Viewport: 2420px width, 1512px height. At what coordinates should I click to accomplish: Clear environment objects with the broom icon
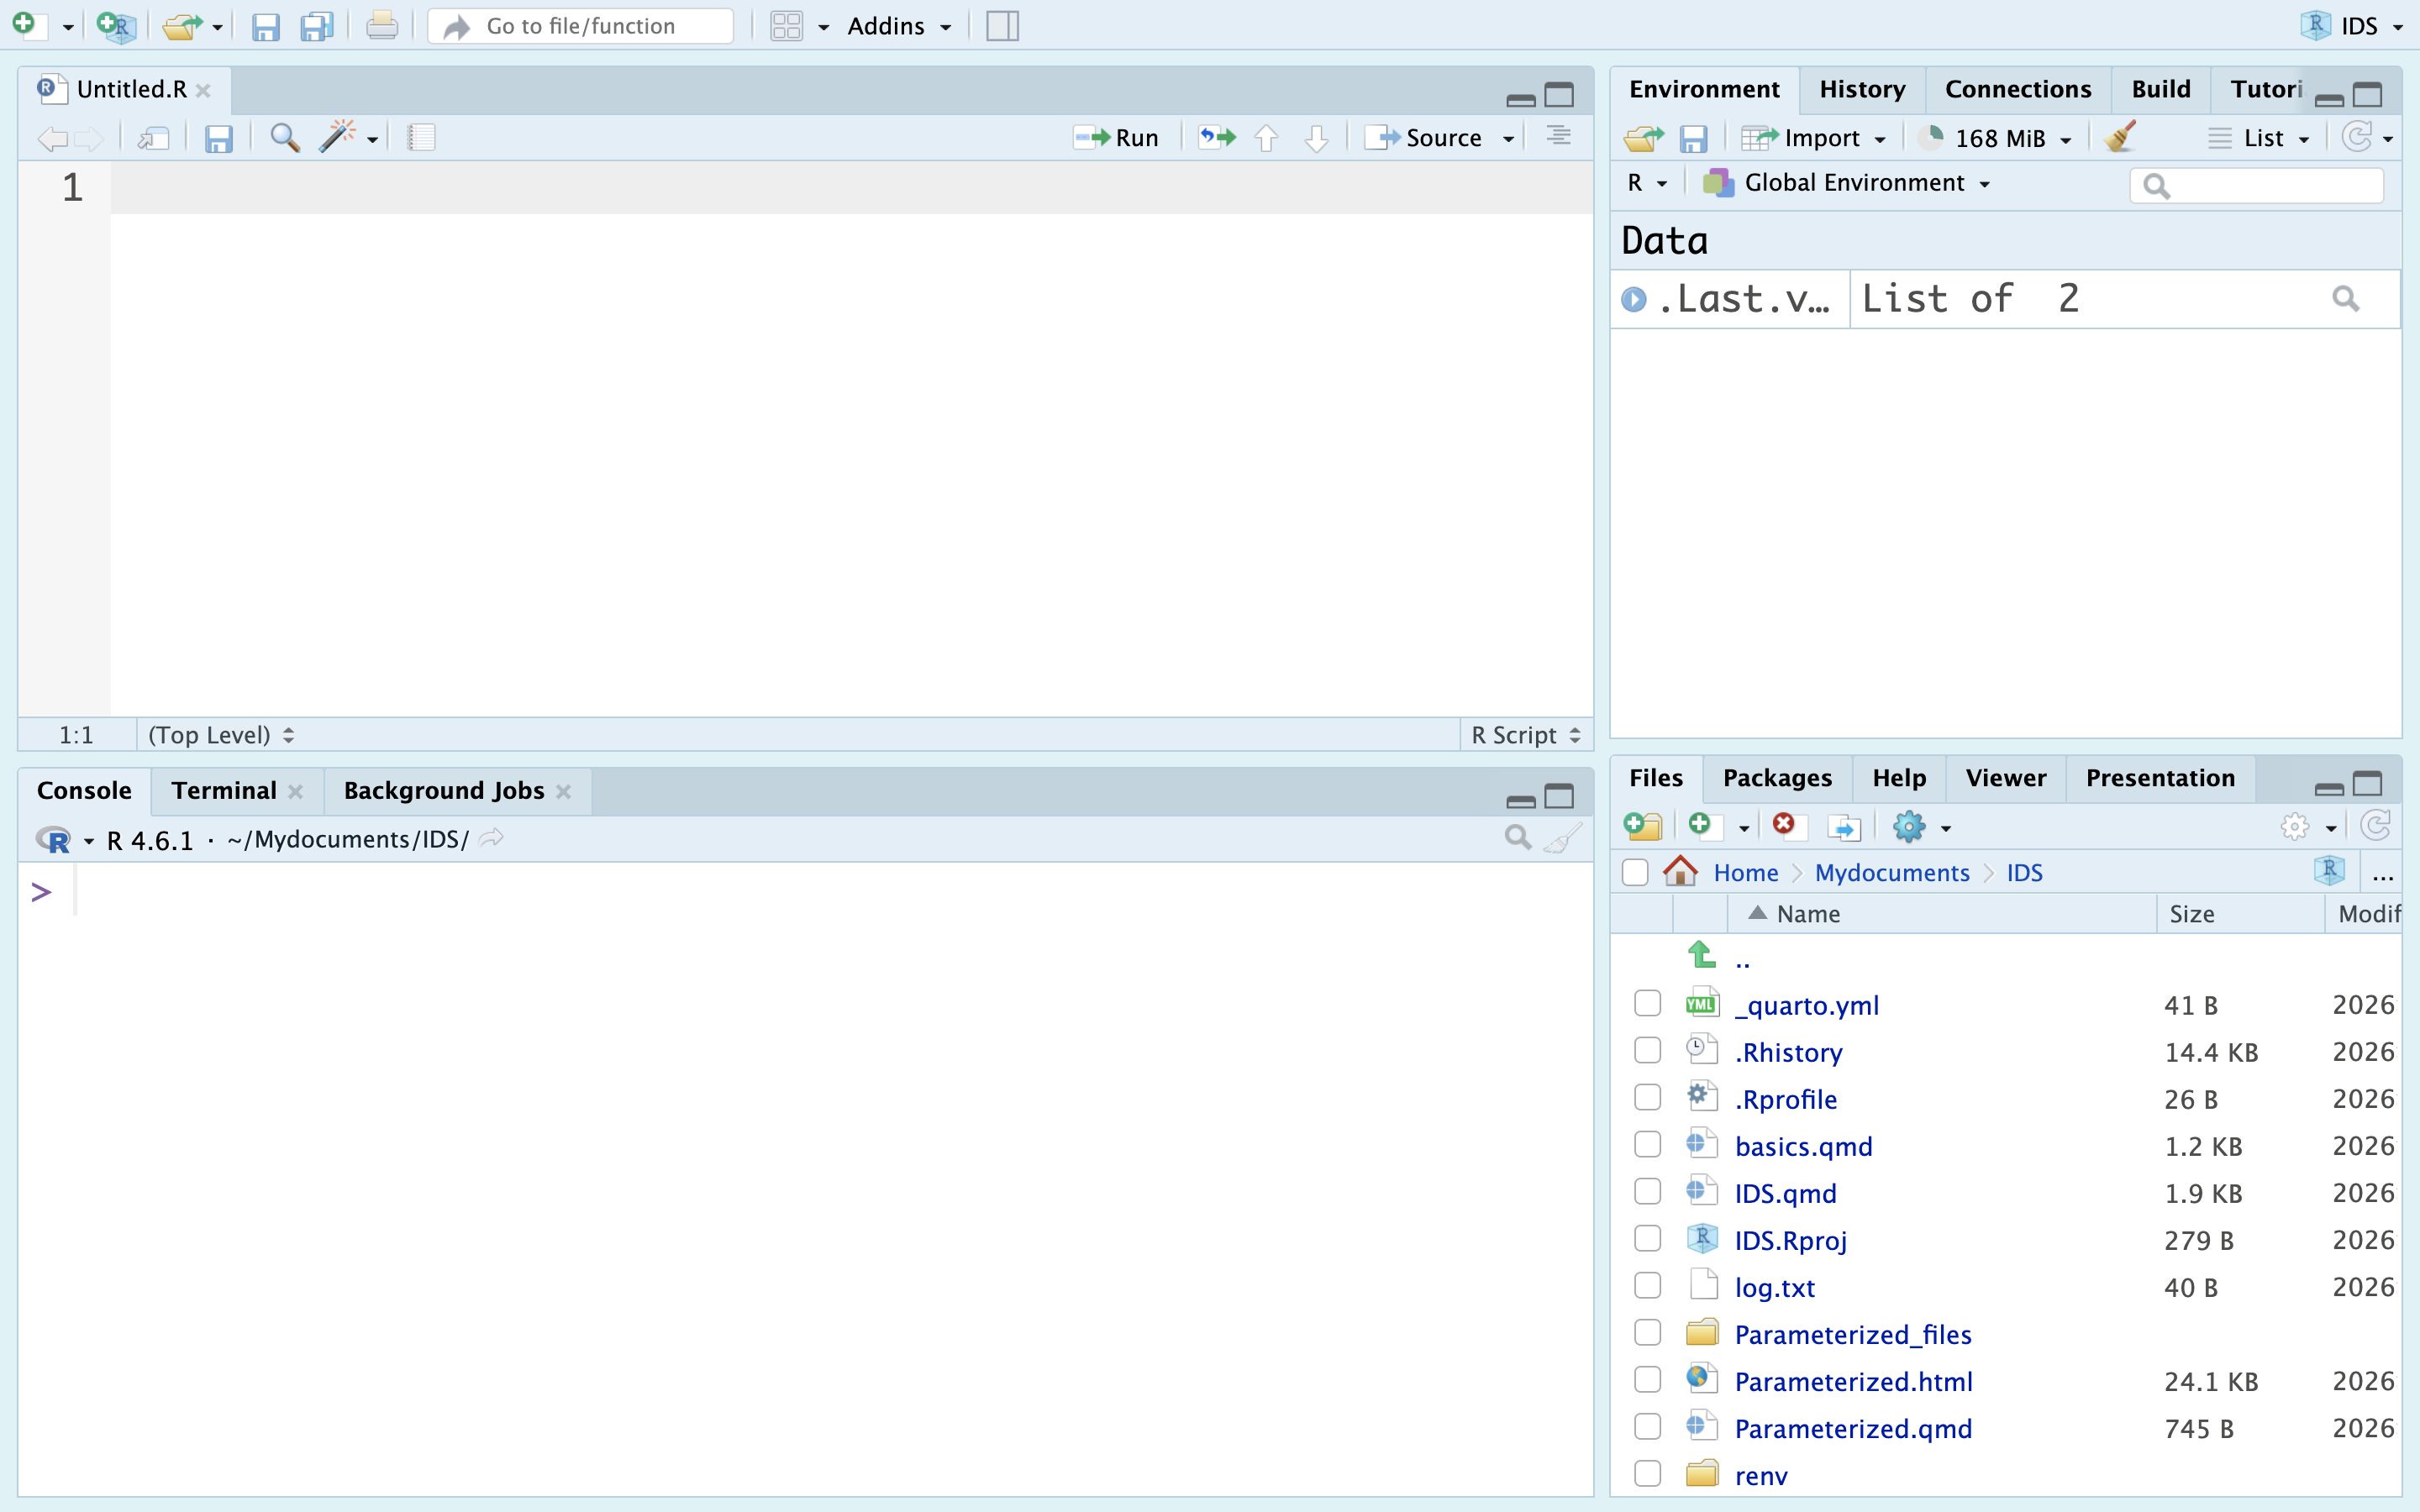[x=2120, y=137]
